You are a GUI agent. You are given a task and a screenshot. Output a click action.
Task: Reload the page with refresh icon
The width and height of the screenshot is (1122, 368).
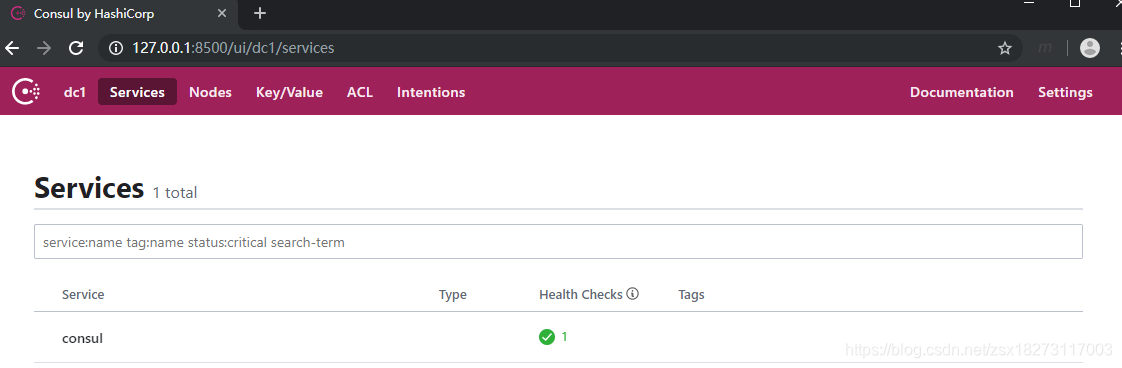pyautogui.click(x=76, y=48)
